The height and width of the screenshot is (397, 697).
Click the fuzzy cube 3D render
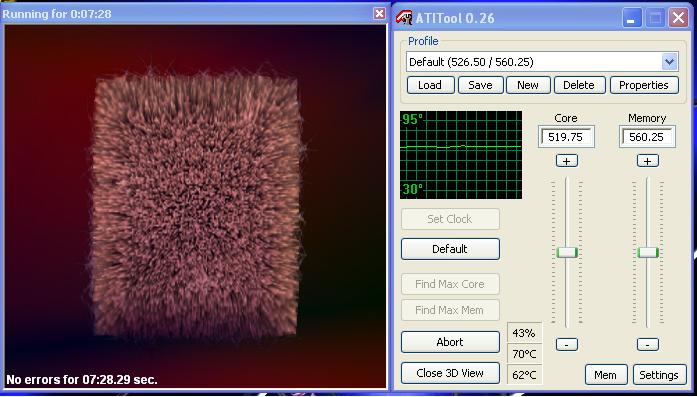pyautogui.click(x=195, y=205)
